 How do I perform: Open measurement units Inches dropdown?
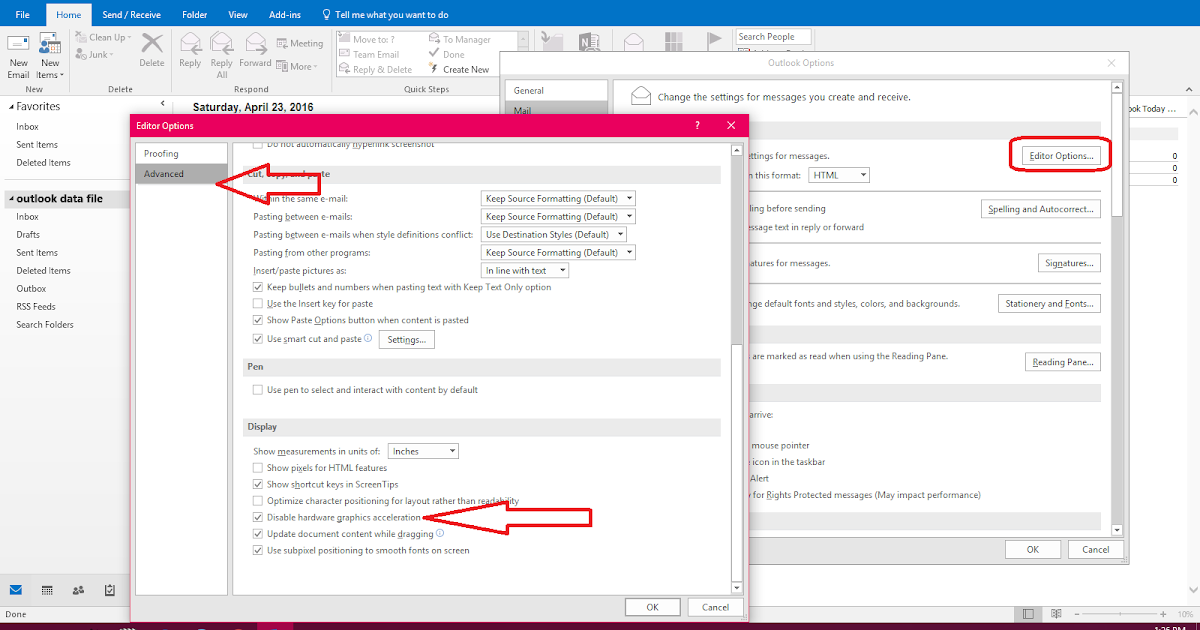point(423,451)
